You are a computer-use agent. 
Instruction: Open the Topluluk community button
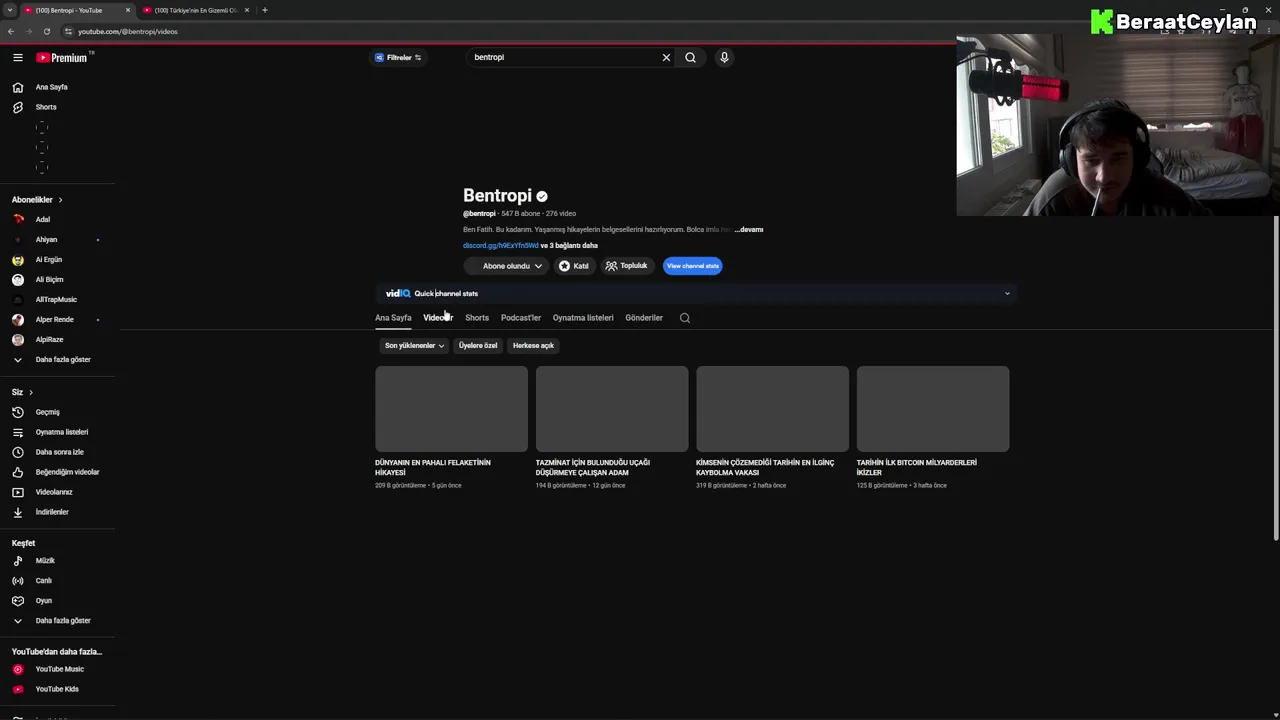[627, 266]
